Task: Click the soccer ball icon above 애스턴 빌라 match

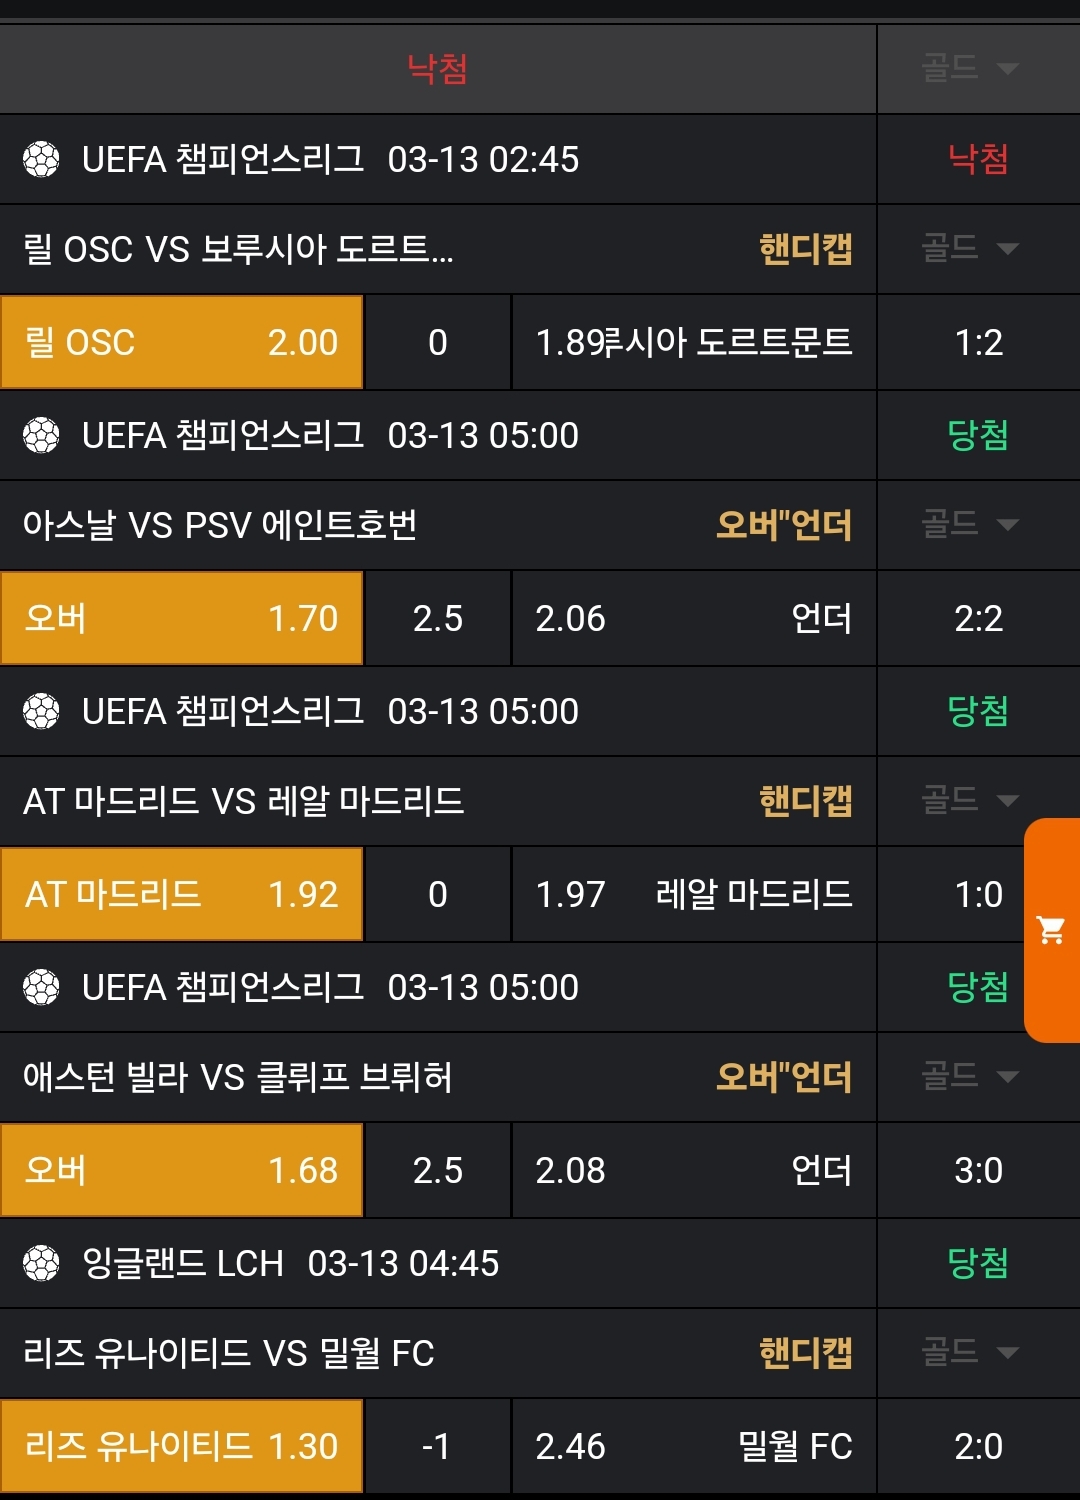Action: tap(41, 988)
